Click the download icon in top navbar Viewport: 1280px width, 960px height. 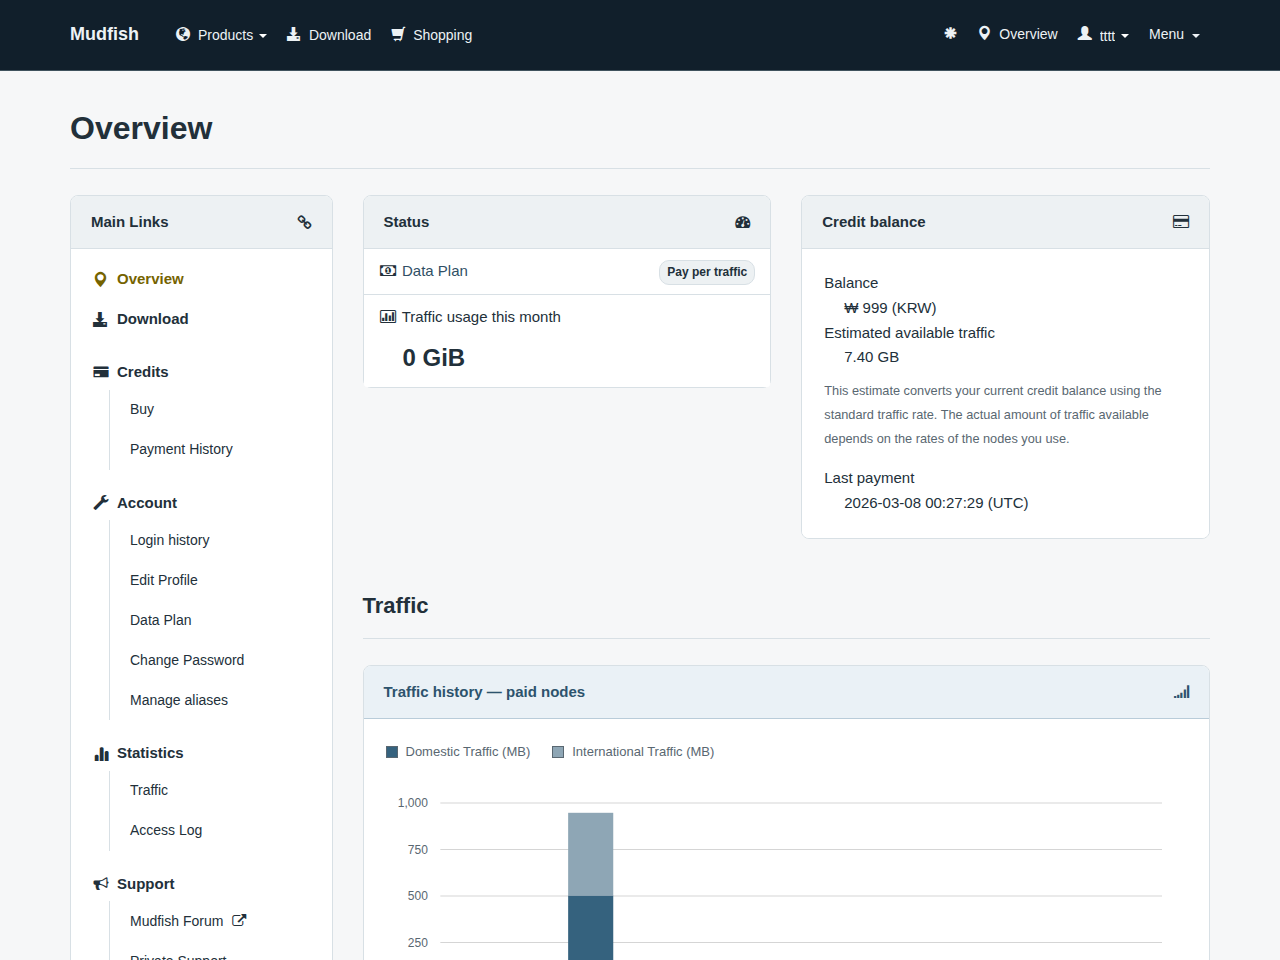tap(294, 34)
